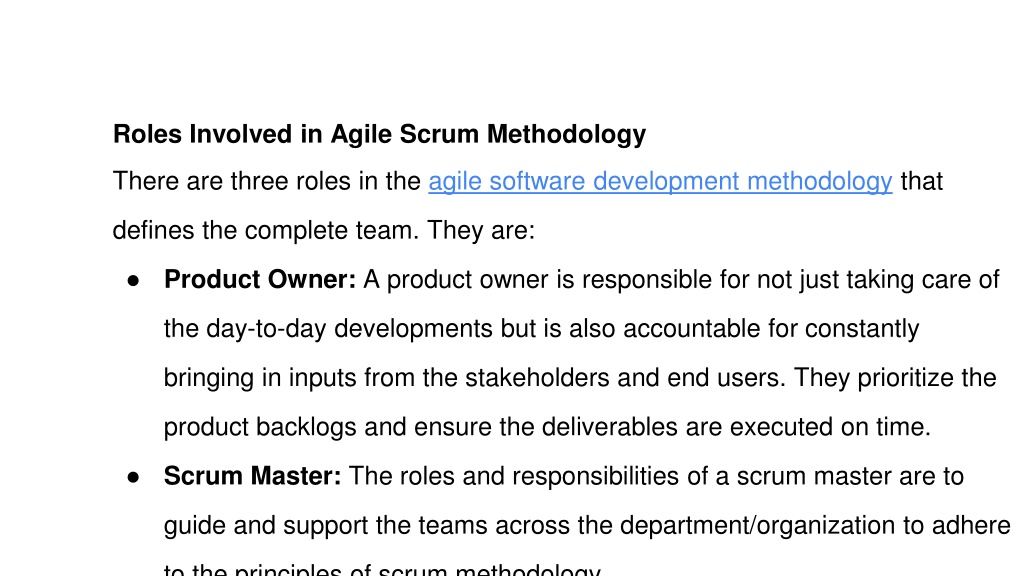The image size is (1024, 576).
Task: Click the word 'that' following the hyperlink
Action: coord(921,182)
